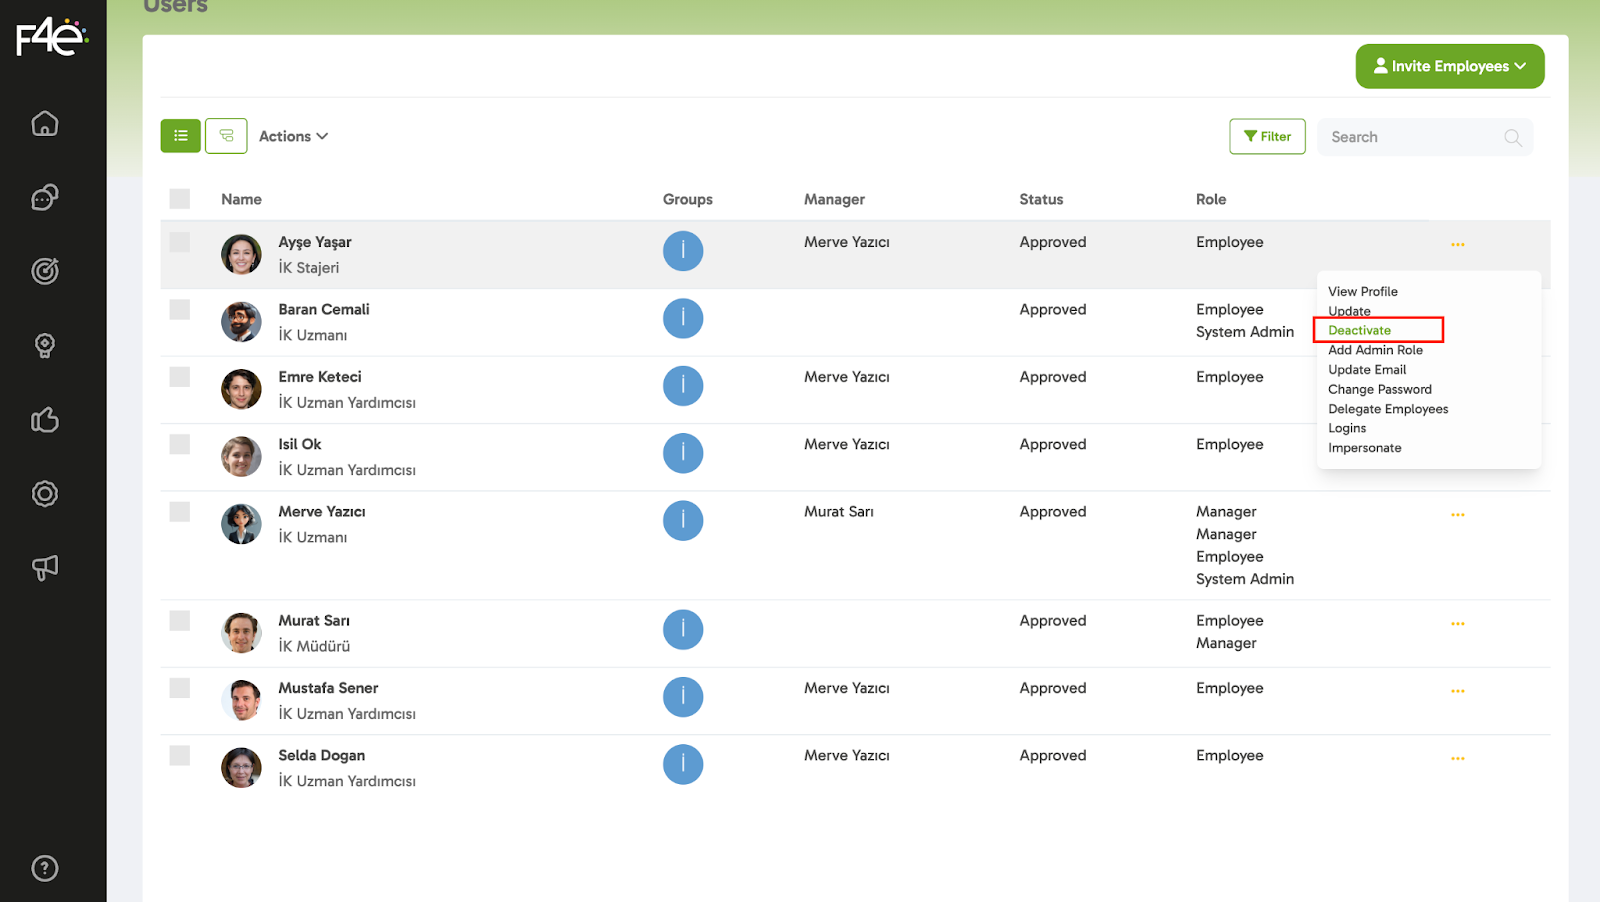Viewport: 1600px width, 902px height.
Task: Click the megaphone announcements icon
Action: pos(45,568)
